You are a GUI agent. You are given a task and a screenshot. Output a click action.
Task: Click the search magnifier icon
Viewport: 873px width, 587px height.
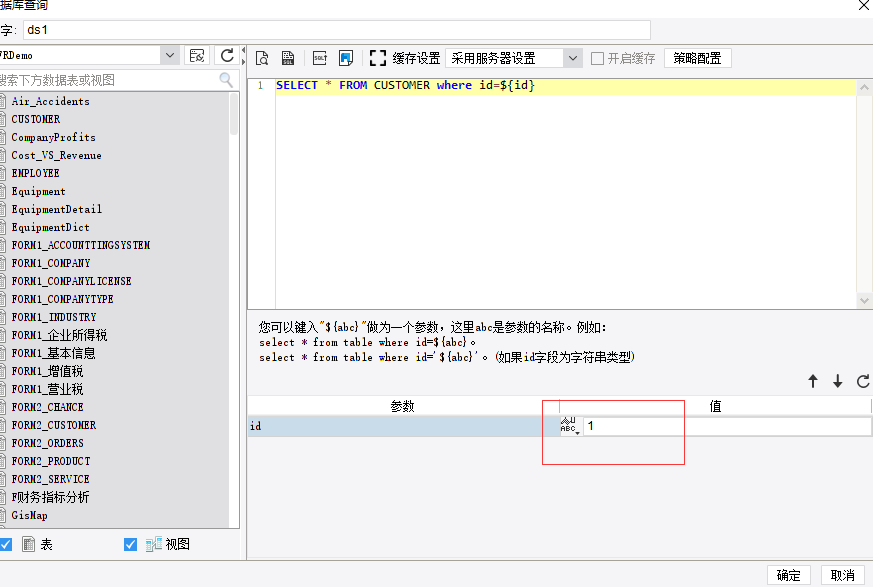pos(226,80)
